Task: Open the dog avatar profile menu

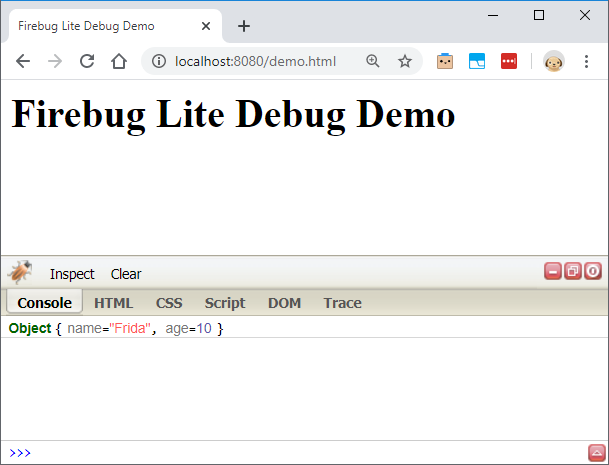Action: (x=553, y=61)
